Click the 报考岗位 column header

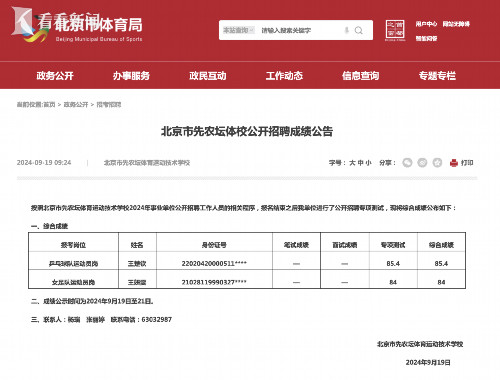click(73, 245)
